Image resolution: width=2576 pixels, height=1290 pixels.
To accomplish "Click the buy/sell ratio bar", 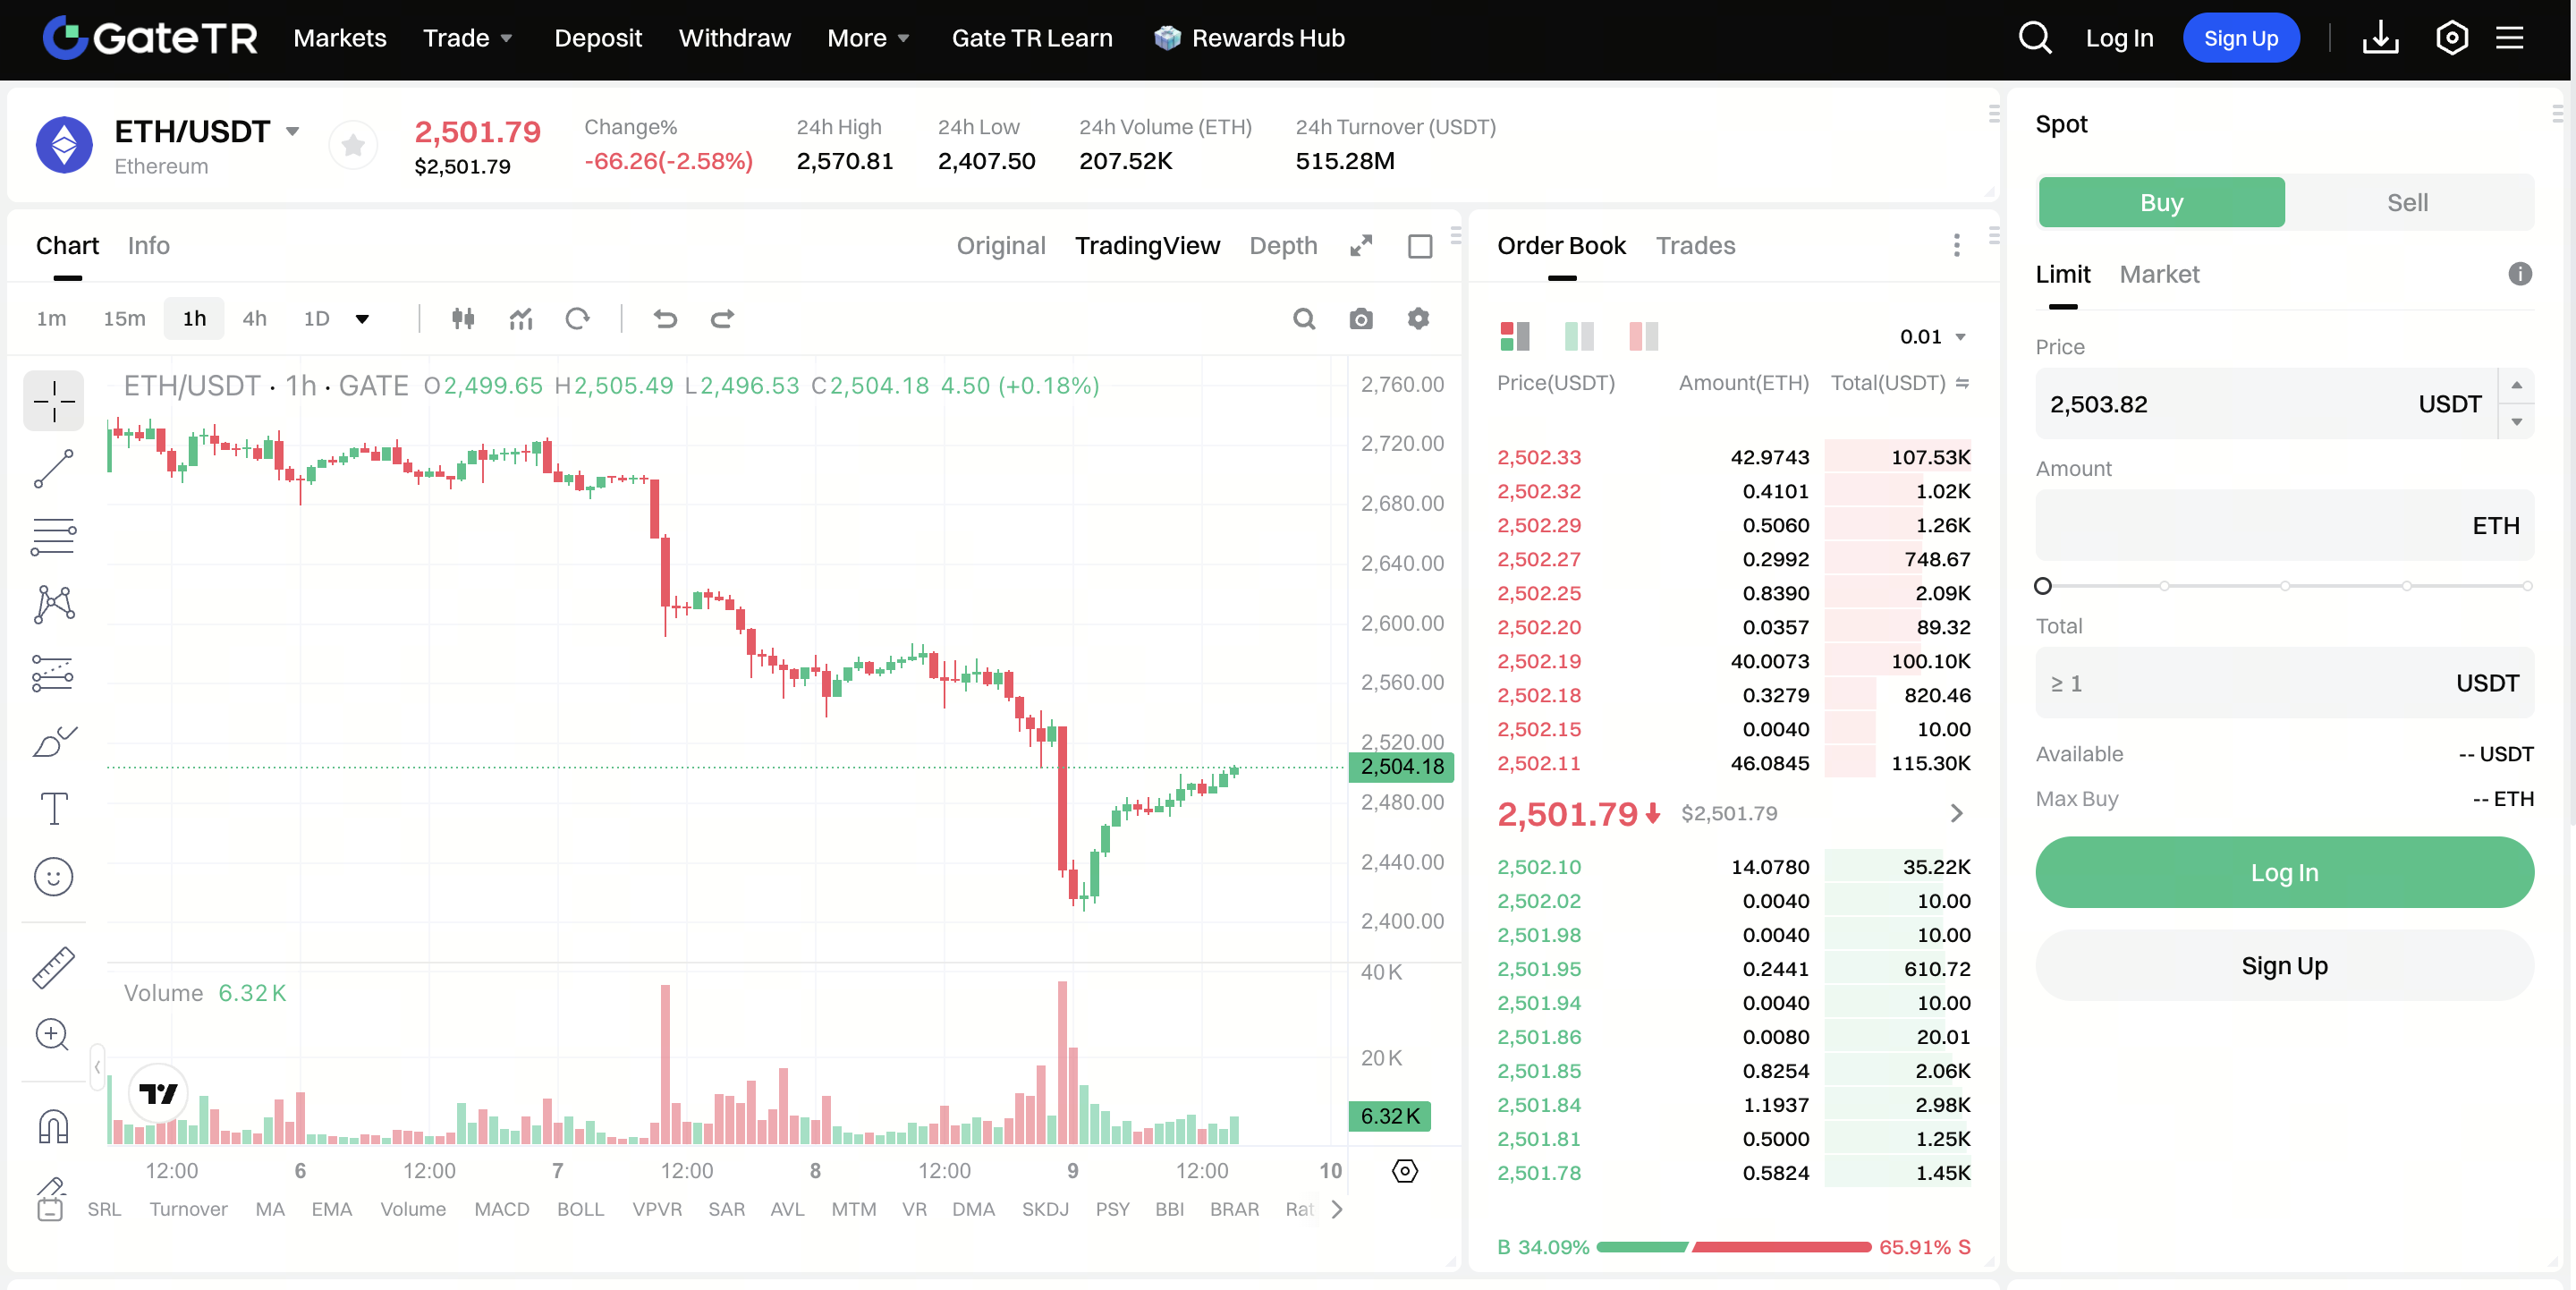I will point(1733,1247).
